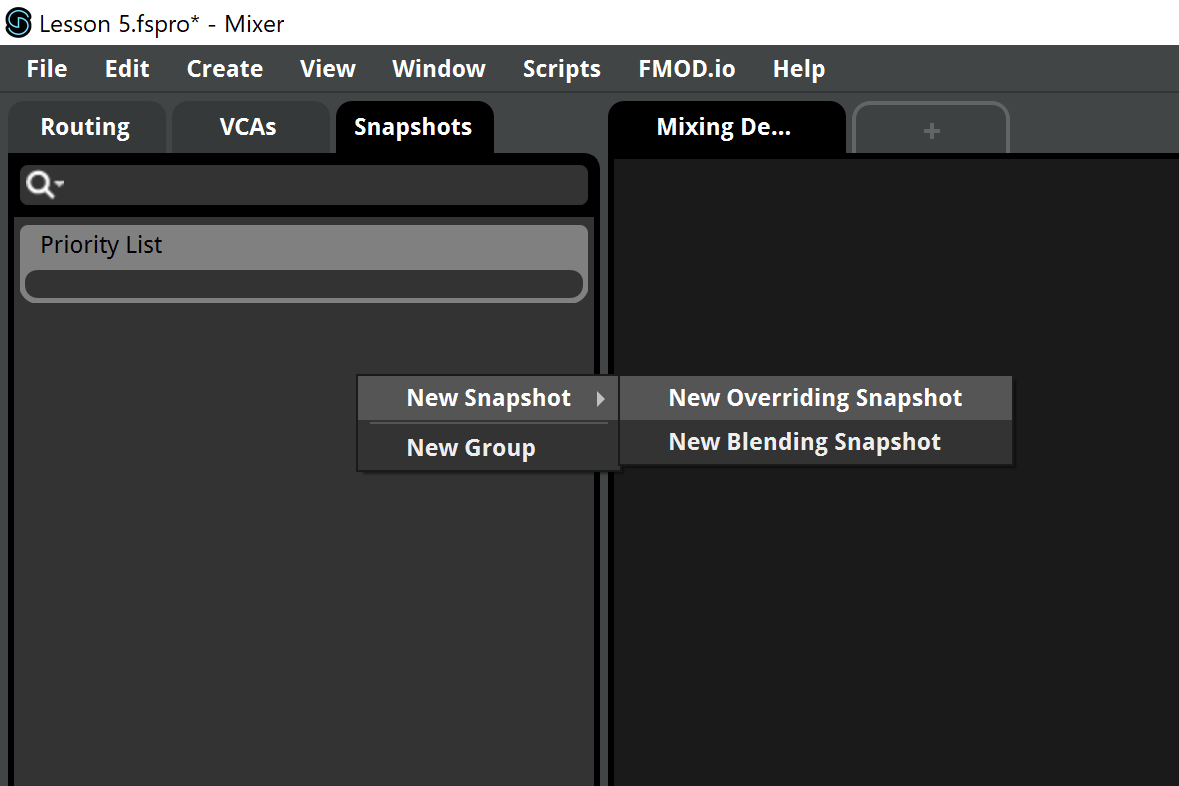Click the FMOD Studio logo icon
The width and height of the screenshot is (1179, 786).
[18, 23]
